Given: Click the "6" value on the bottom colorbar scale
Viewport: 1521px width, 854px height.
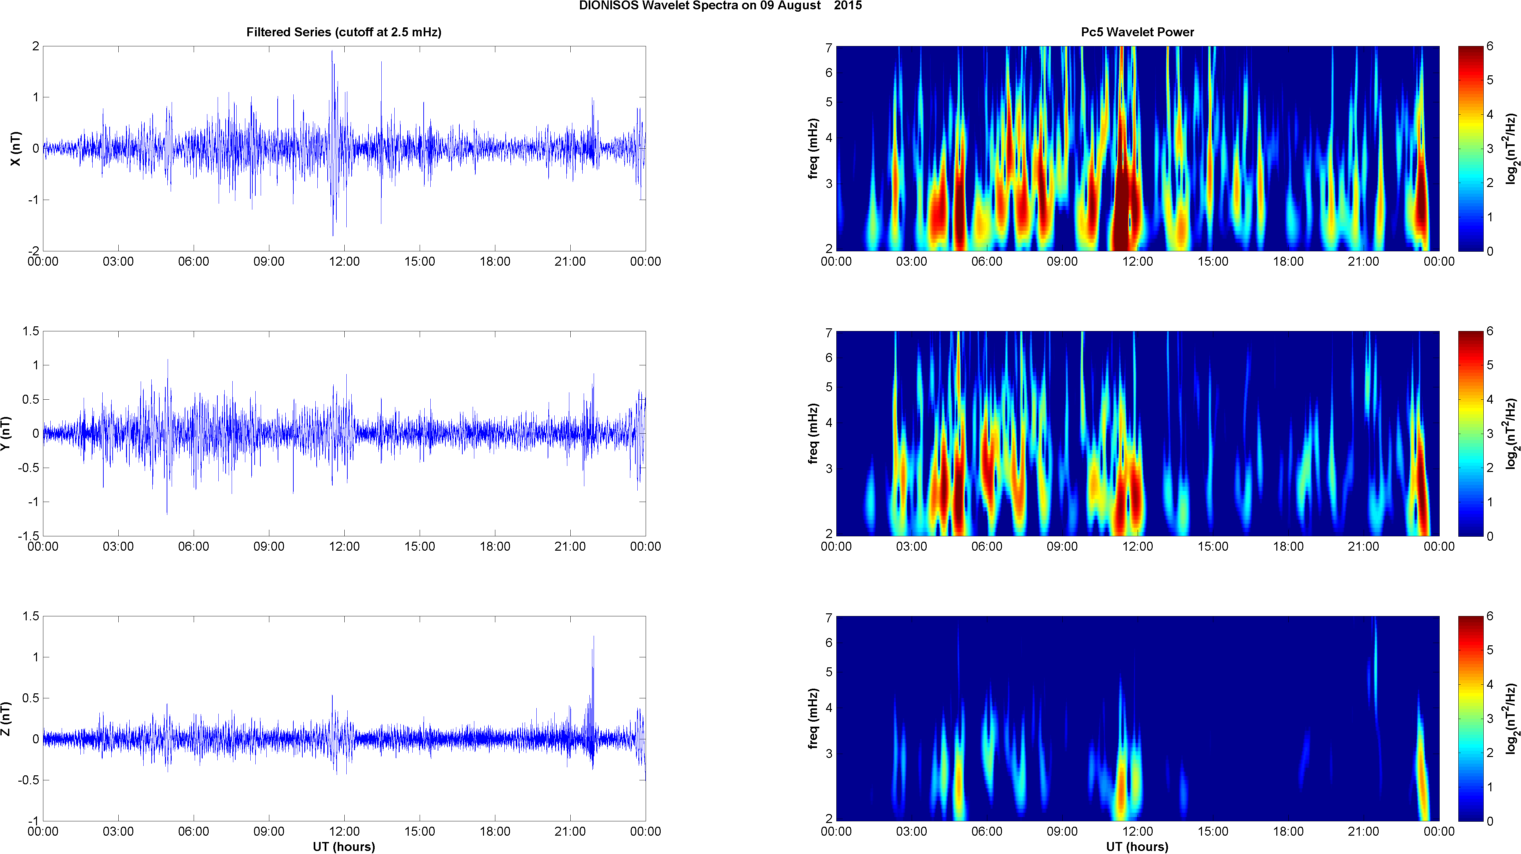Looking at the screenshot, I should 1490,617.
